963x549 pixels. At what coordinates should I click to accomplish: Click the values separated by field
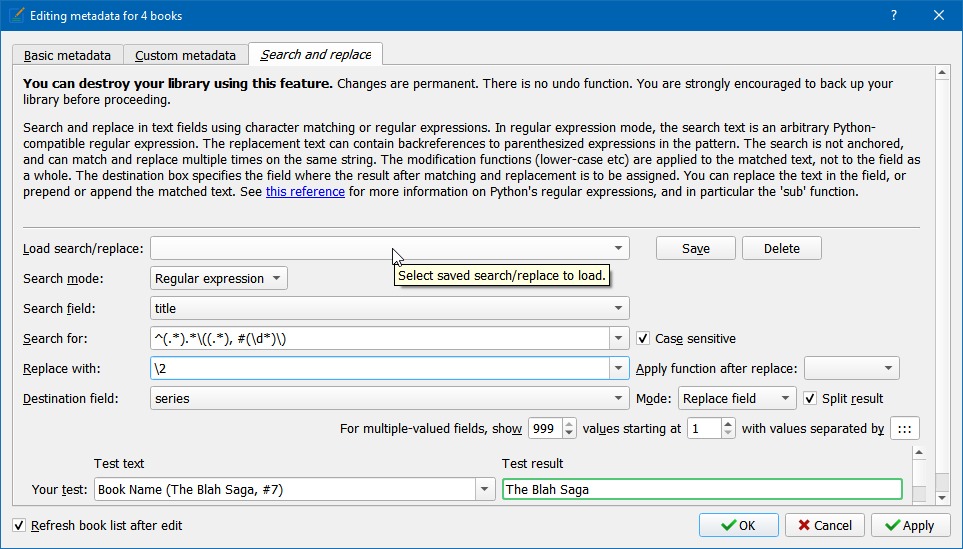pyautogui.click(x=904, y=429)
